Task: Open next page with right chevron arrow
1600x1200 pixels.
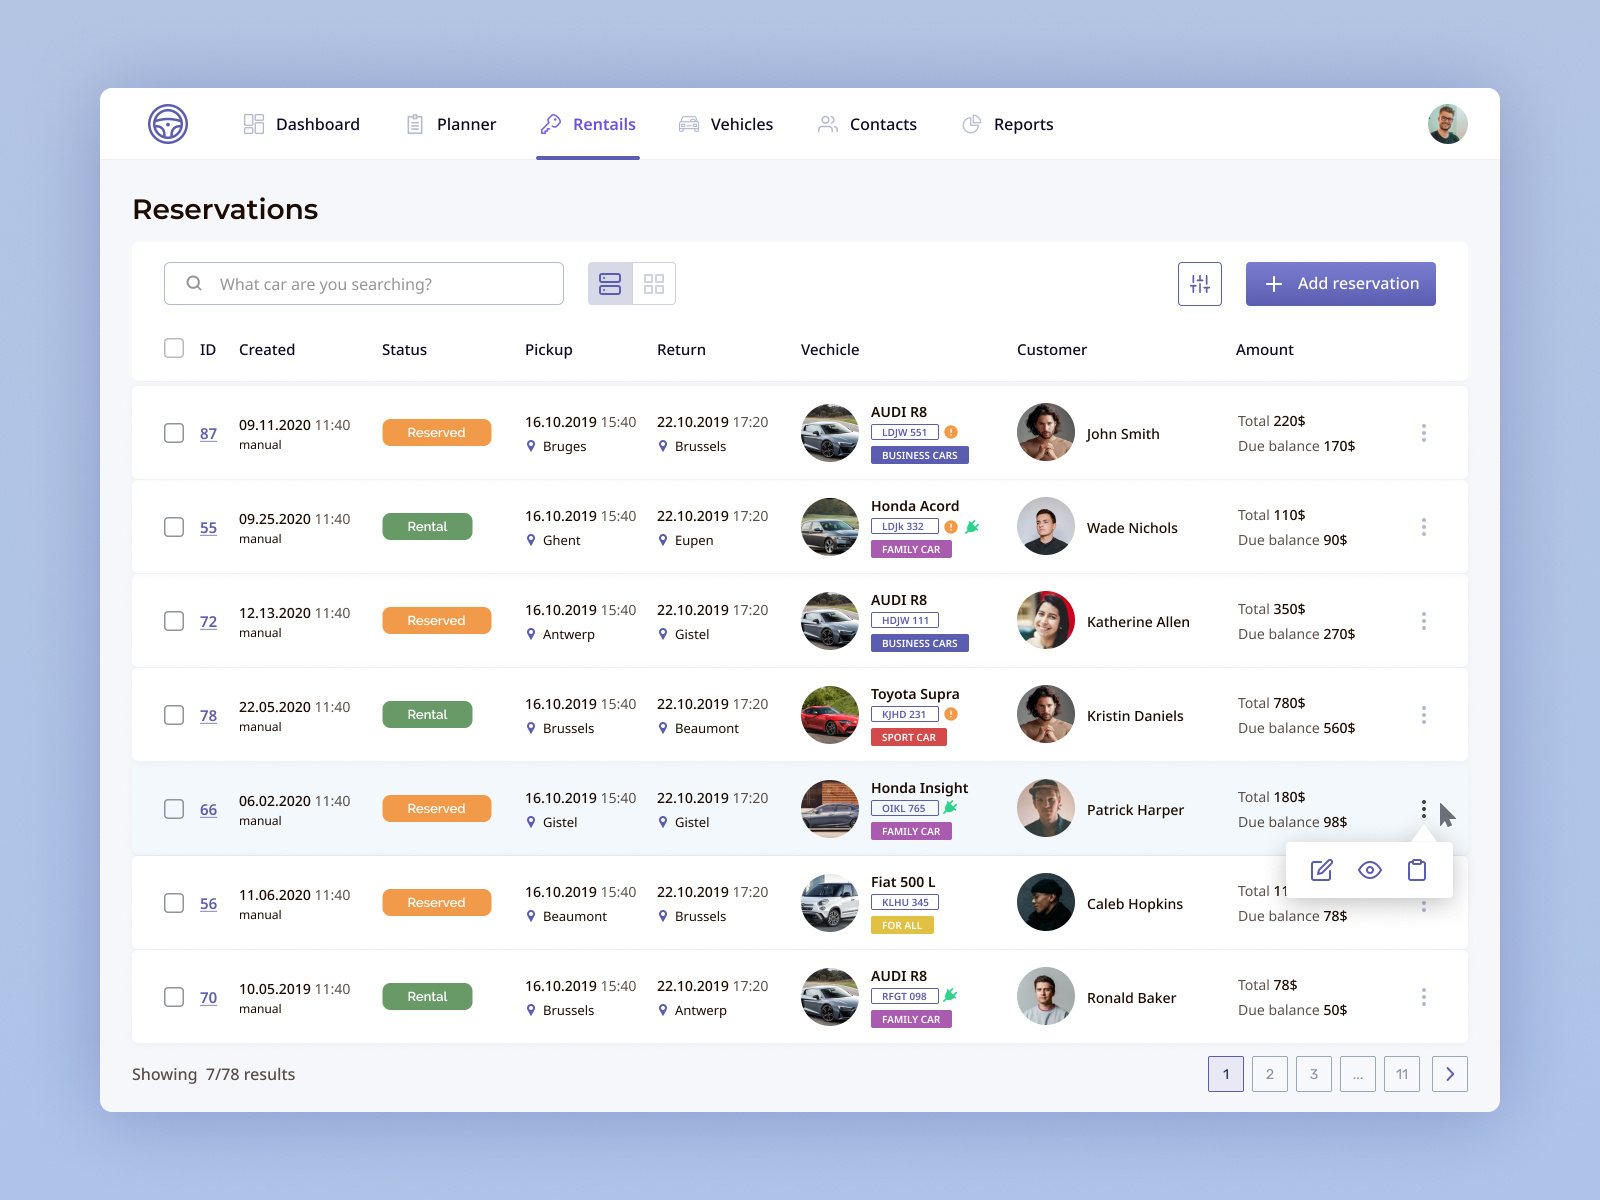Action: (1449, 1074)
